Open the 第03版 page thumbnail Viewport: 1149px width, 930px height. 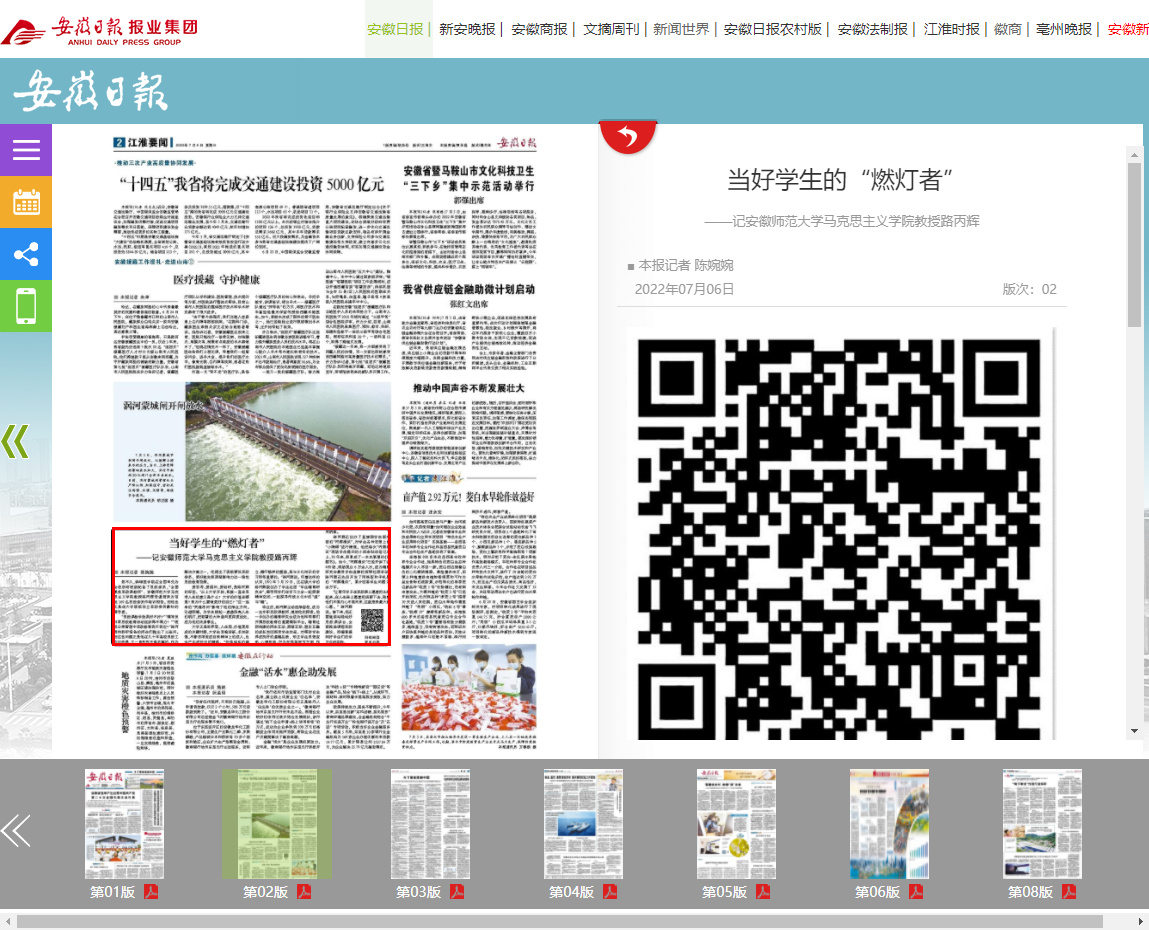click(x=430, y=824)
